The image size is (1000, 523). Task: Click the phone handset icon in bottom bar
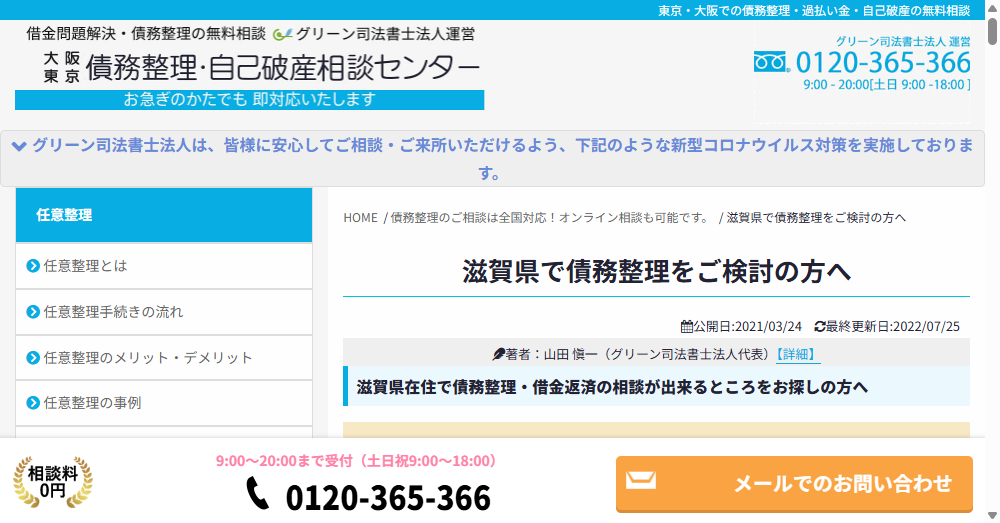258,493
